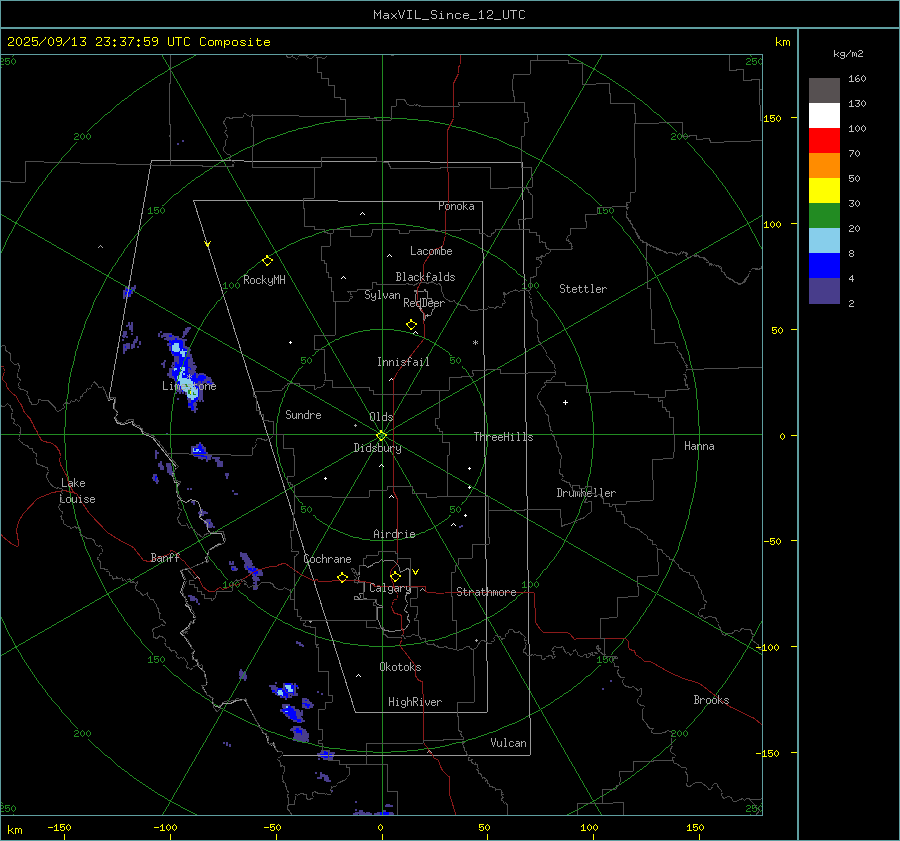Choose the yellow 30-50 legend swatch
The height and width of the screenshot is (841, 900).
point(824,191)
